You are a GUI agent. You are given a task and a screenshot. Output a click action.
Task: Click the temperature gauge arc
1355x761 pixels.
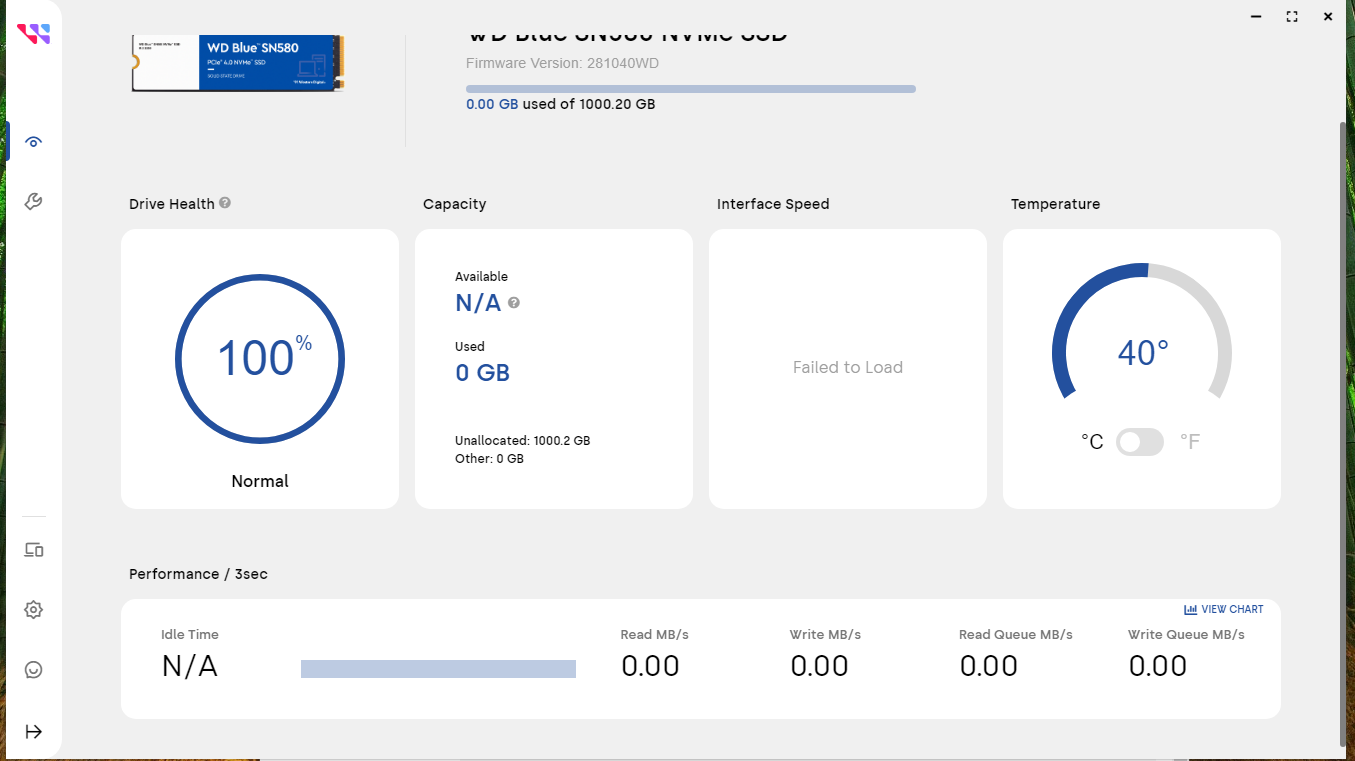1142,330
